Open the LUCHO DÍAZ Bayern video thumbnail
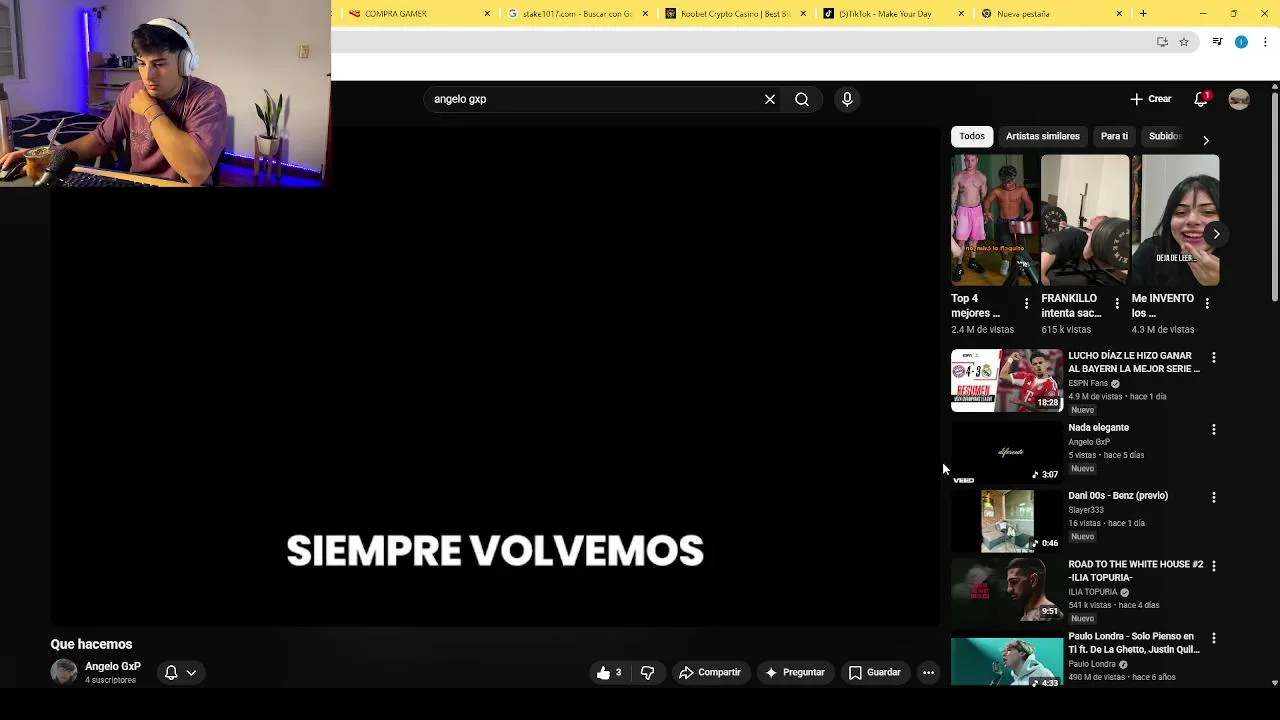Image resolution: width=1280 pixels, height=720 pixels. [x=1006, y=380]
